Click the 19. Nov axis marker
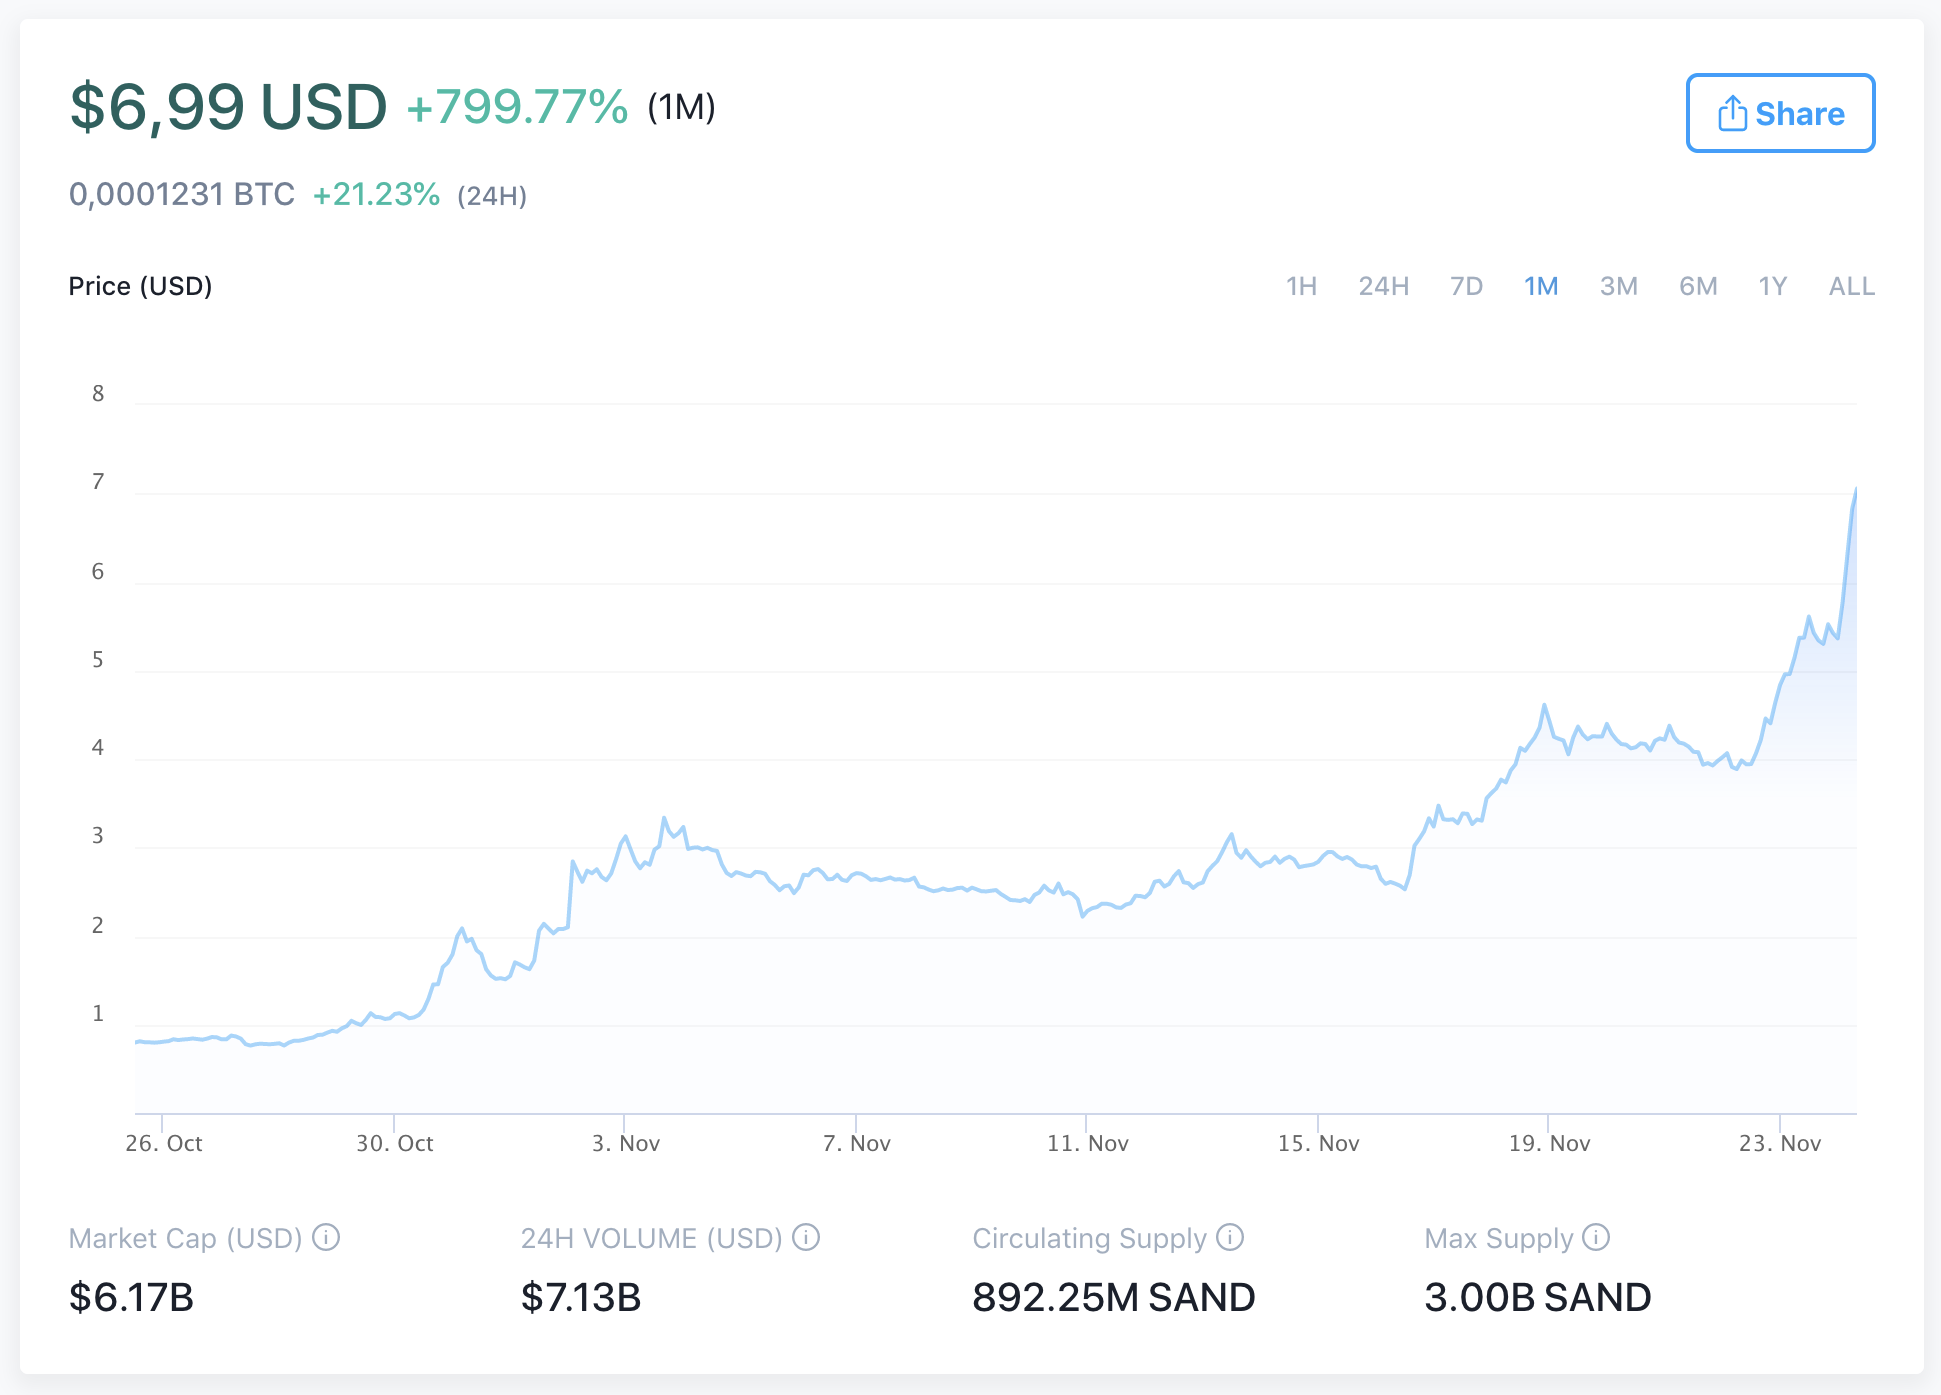 tap(1549, 1143)
